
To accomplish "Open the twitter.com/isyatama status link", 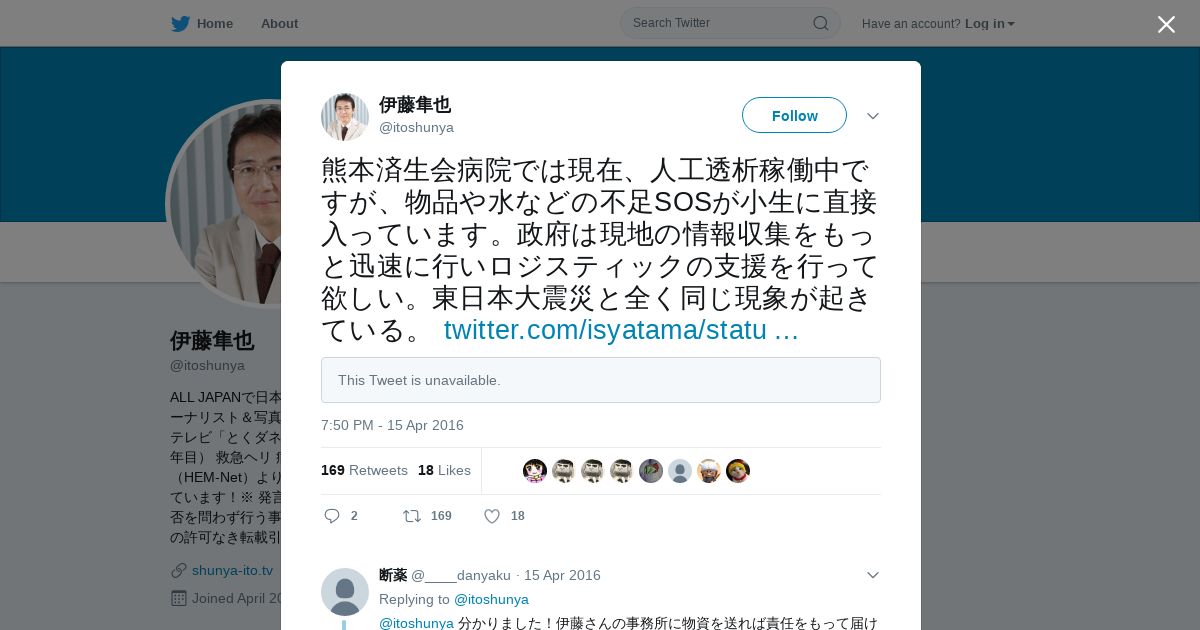I will pyautogui.click(x=621, y=330).
